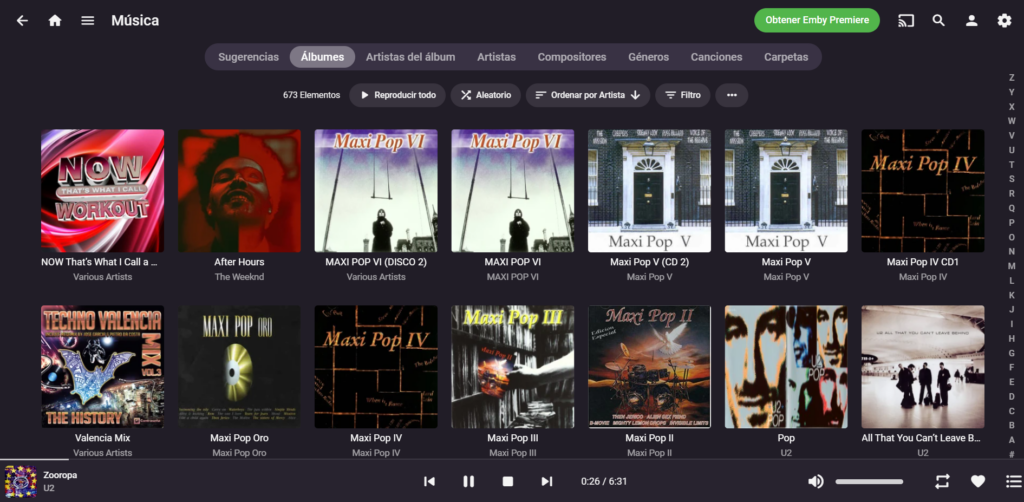Image resolution: width=1024 pixels, height=502 pixels.
Task: Toggle repeat mode
Action: [x=942, y=482]
